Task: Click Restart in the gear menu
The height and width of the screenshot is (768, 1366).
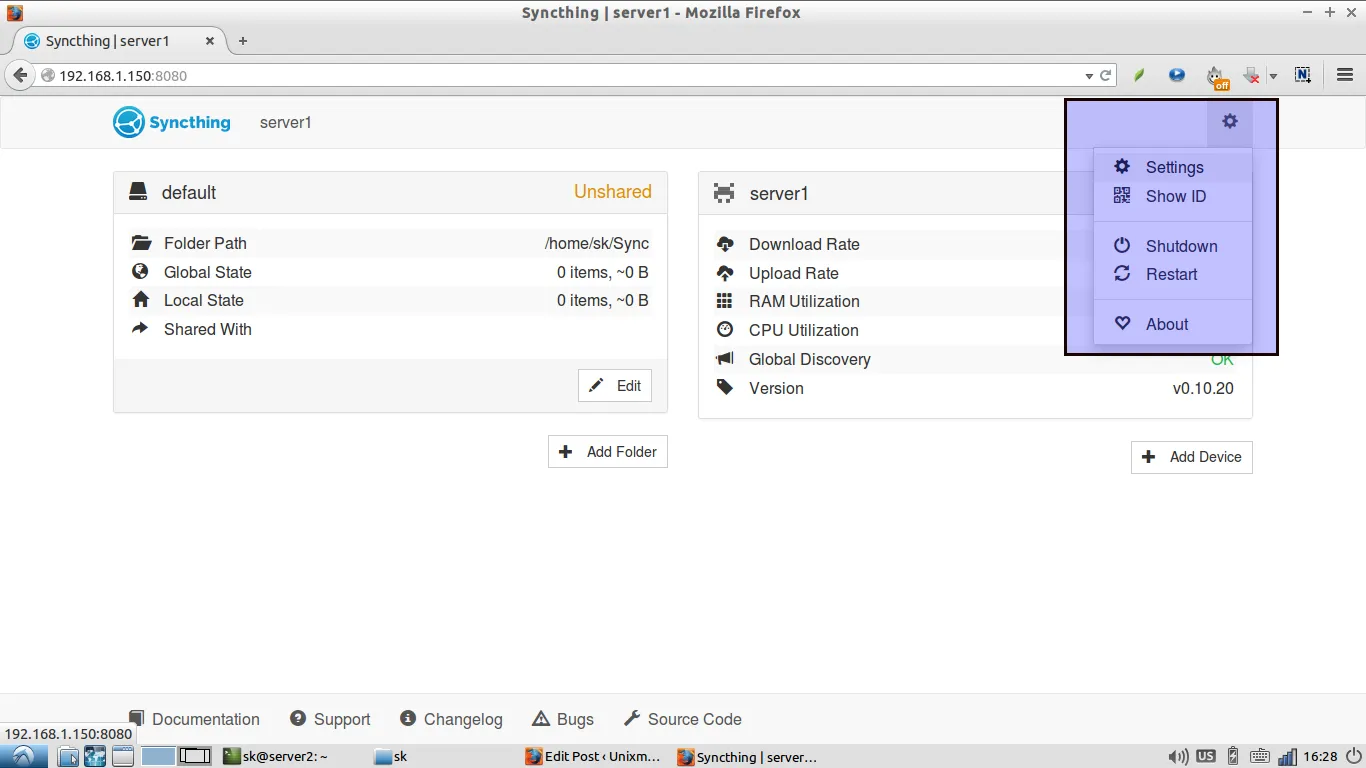Action: tap(1170, 274)
